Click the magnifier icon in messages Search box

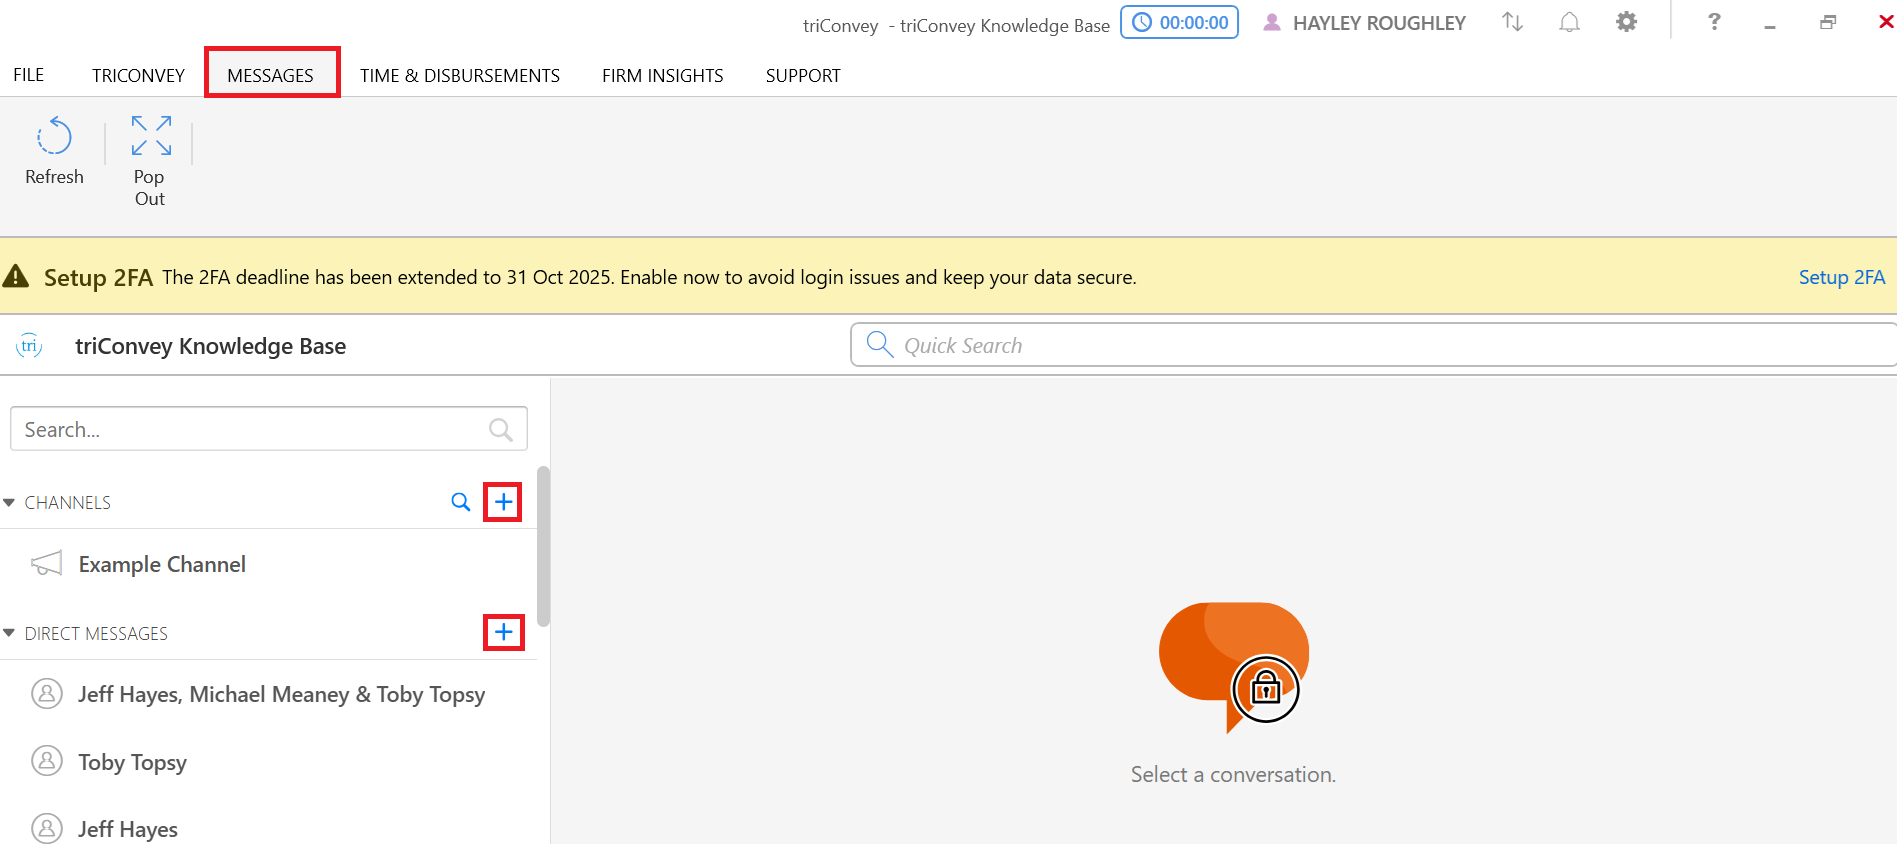click(501, 430)
